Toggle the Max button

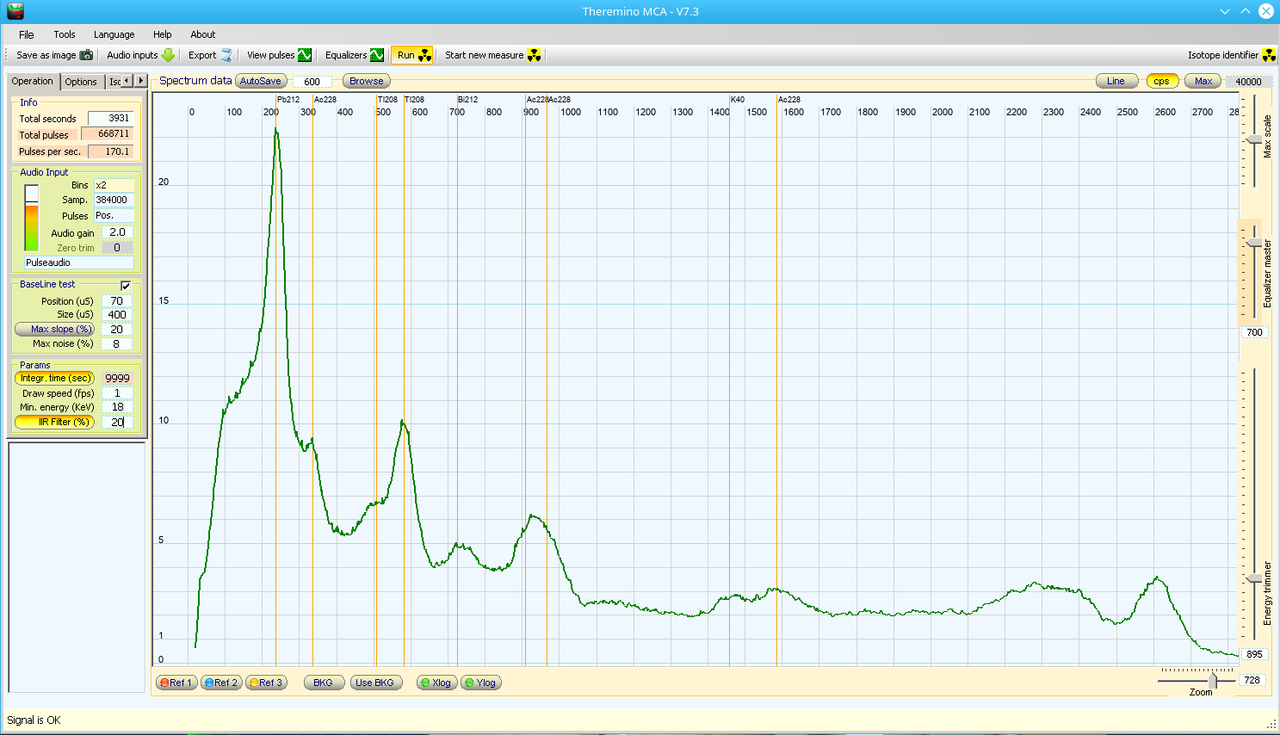coord(1203,81)
